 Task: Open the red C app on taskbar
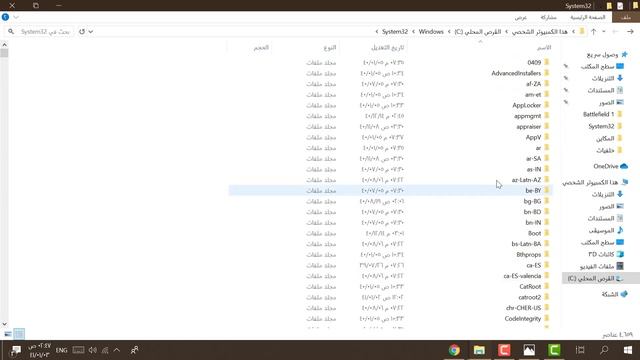tap(504, 350)
